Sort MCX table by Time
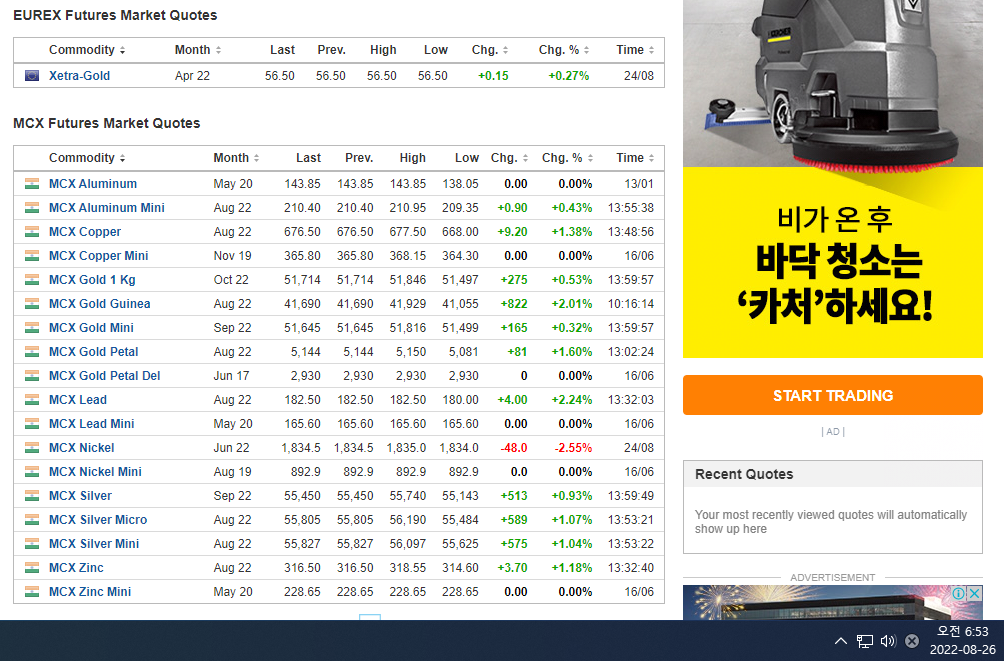The width and height of the screenshot is (1004, 661). 635,158
